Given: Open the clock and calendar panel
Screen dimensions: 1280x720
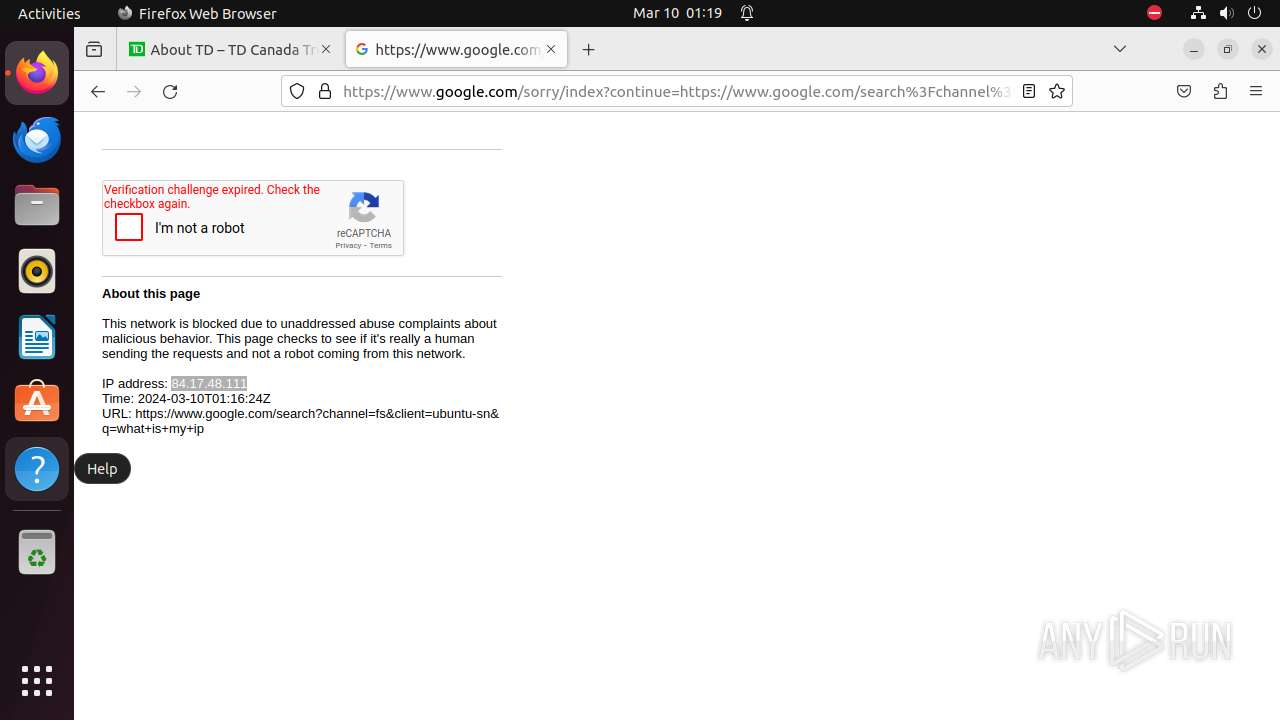Looking at the screenshot, I should click(677, 13).
